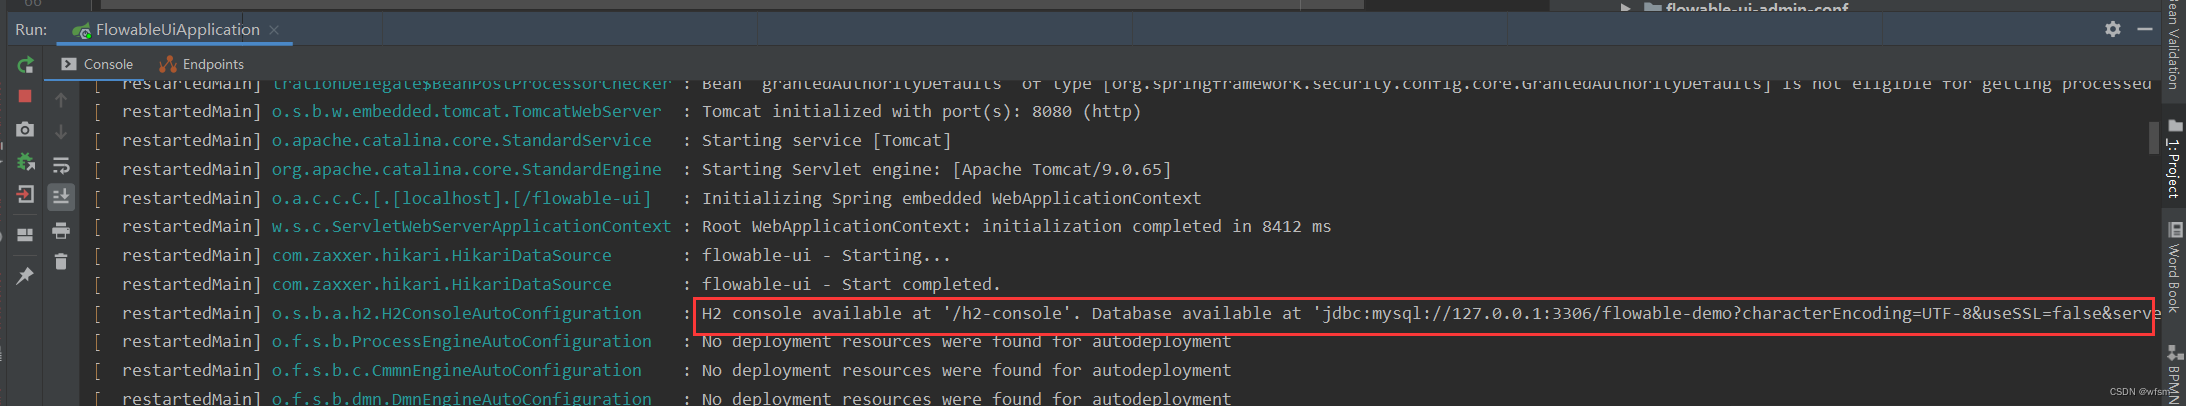Clear all console output with trash icon
This screenshot has width=2186, height=406.
61,262
